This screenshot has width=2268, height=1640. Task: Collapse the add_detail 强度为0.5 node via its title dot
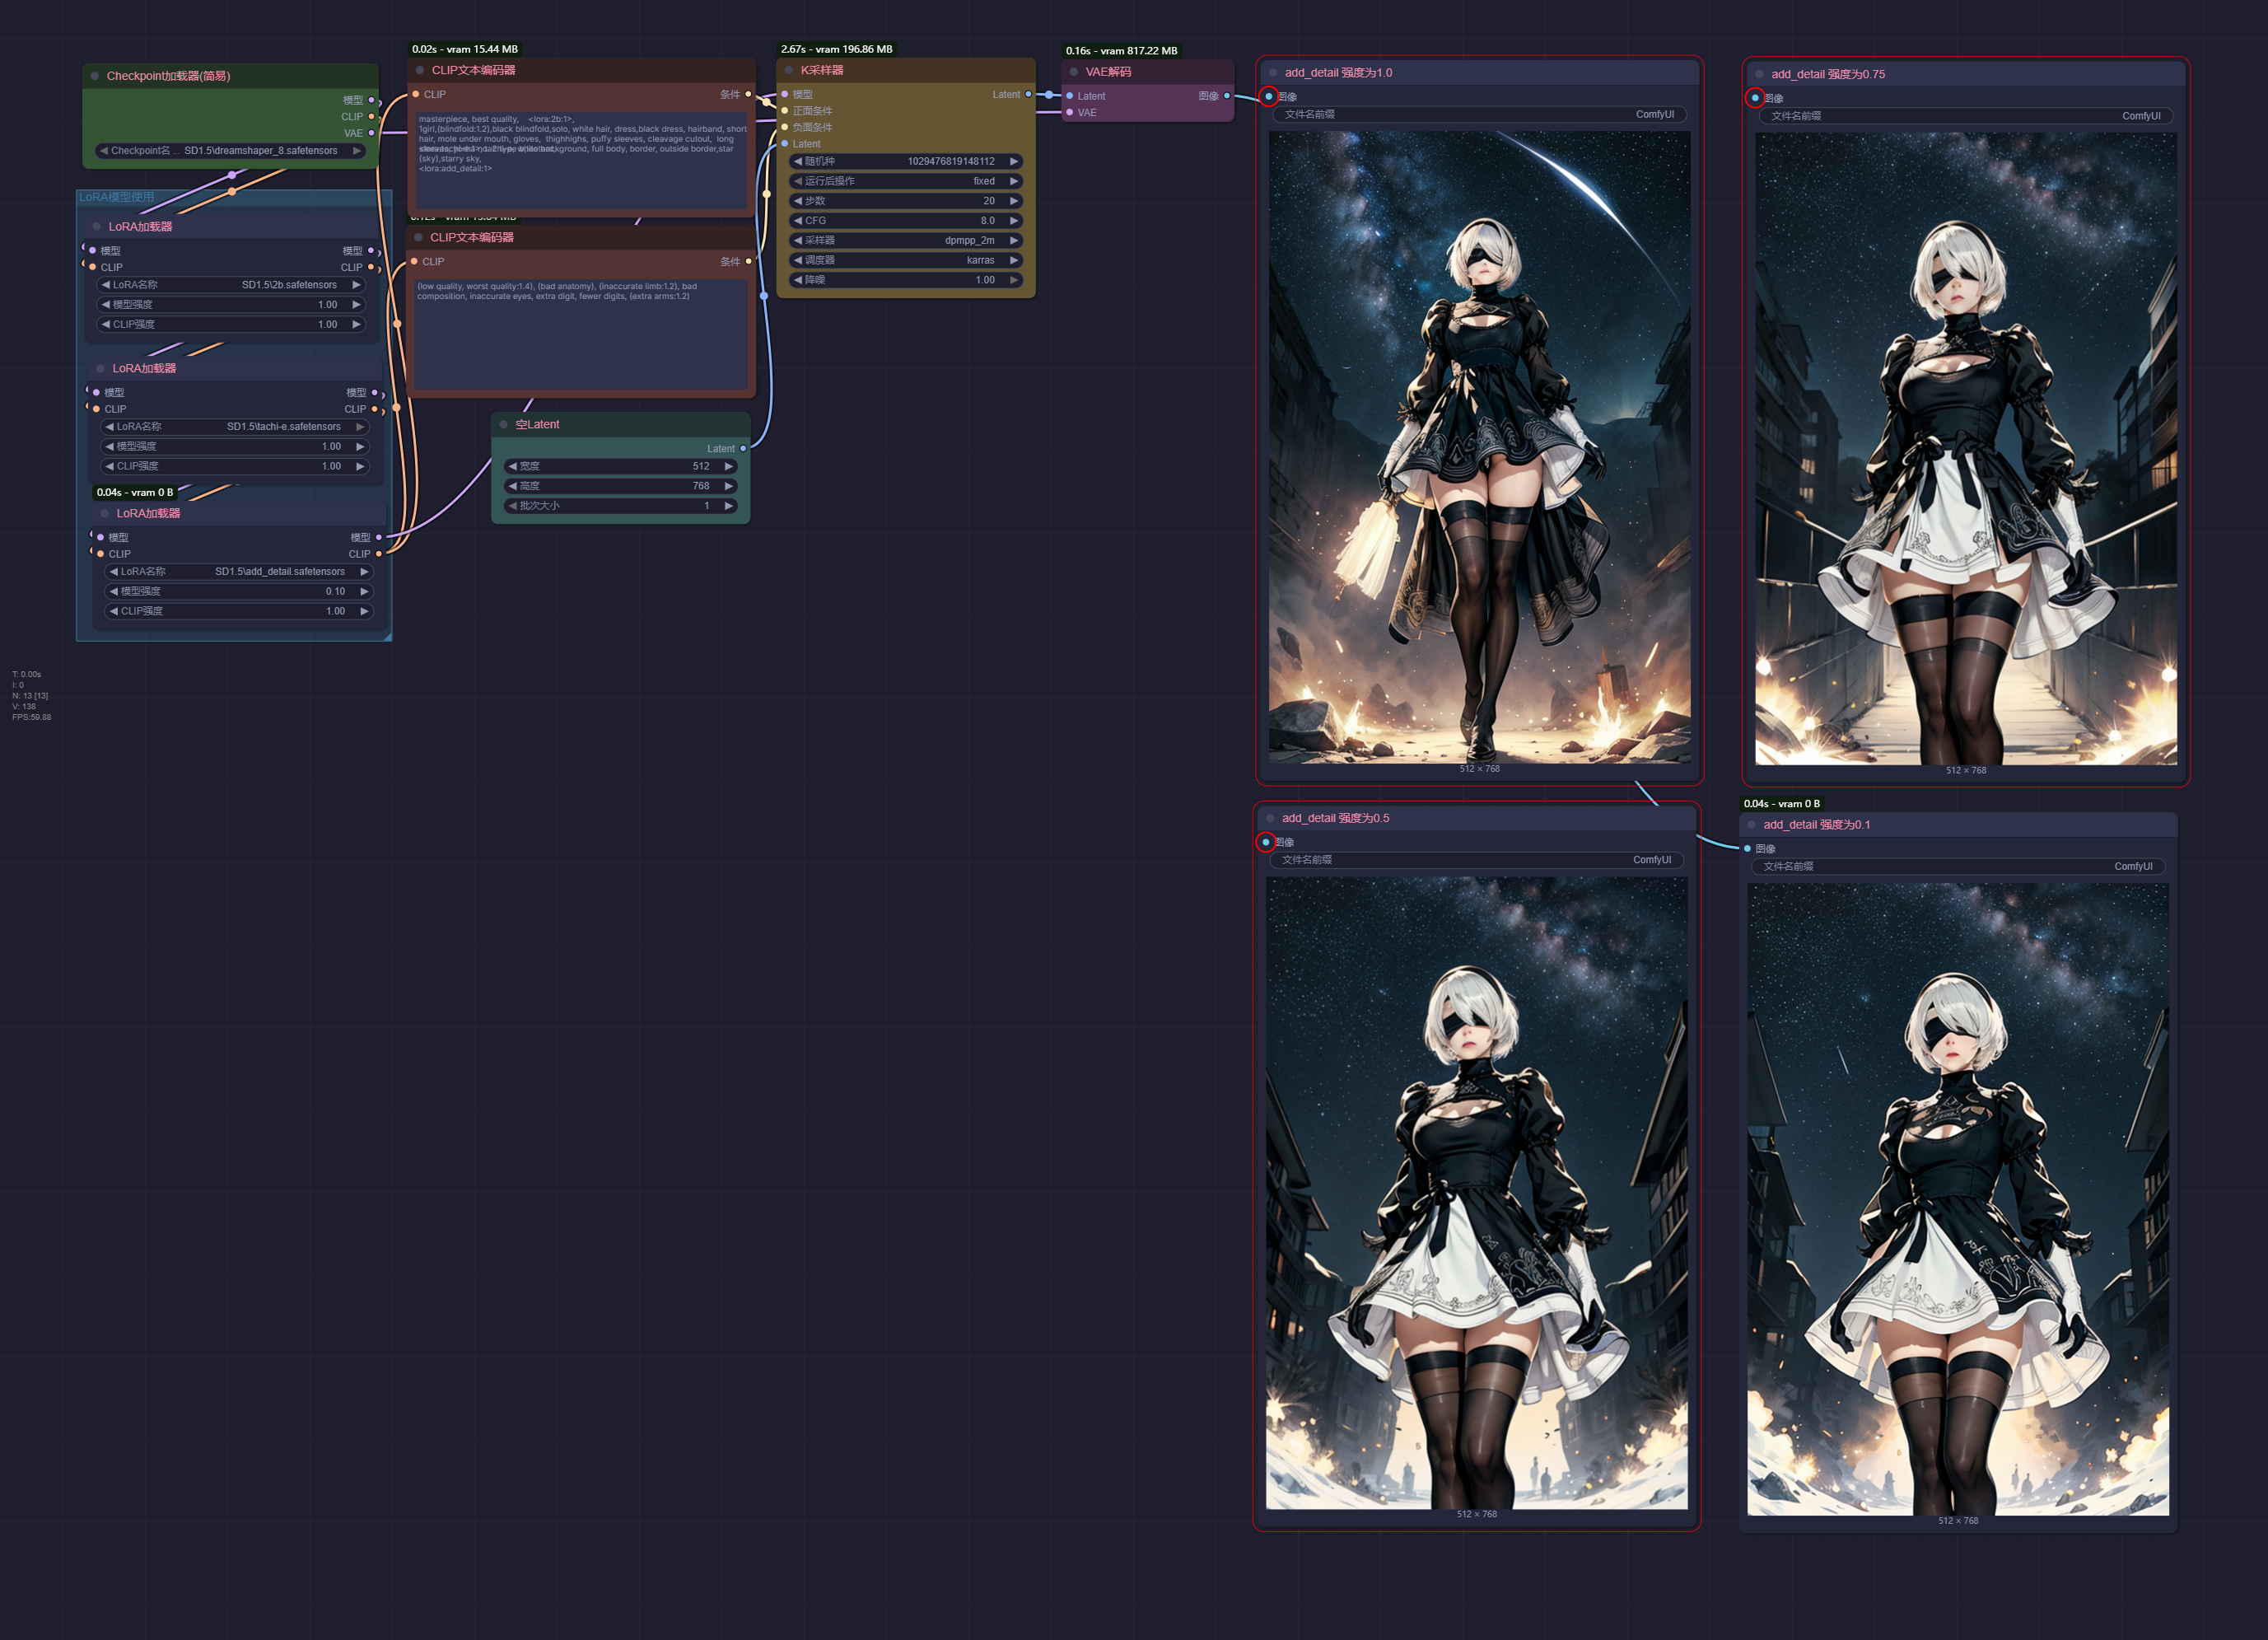click(1270, 819)
